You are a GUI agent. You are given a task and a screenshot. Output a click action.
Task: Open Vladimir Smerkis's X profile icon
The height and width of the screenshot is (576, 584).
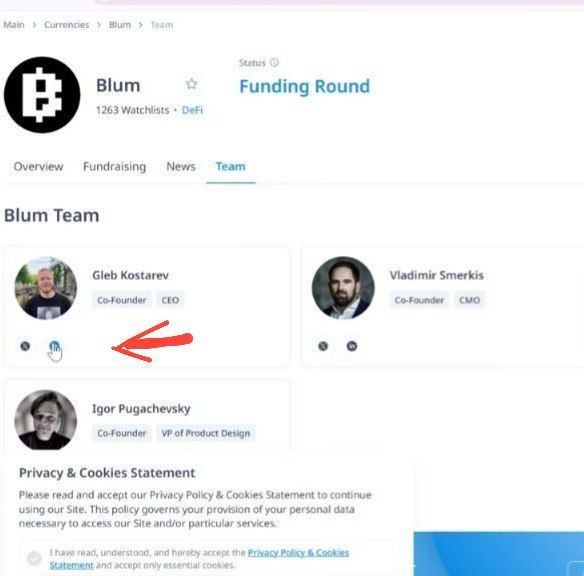coord(323,346)
